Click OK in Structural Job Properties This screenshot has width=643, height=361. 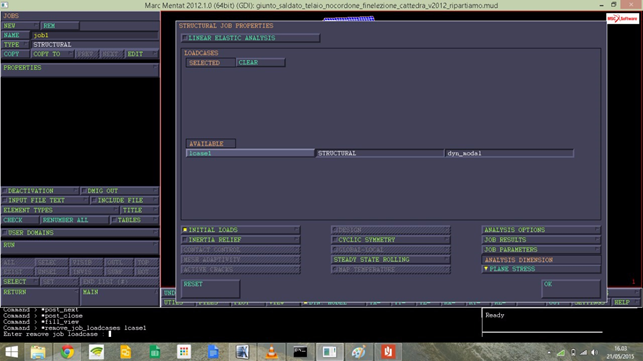[571, 289]
